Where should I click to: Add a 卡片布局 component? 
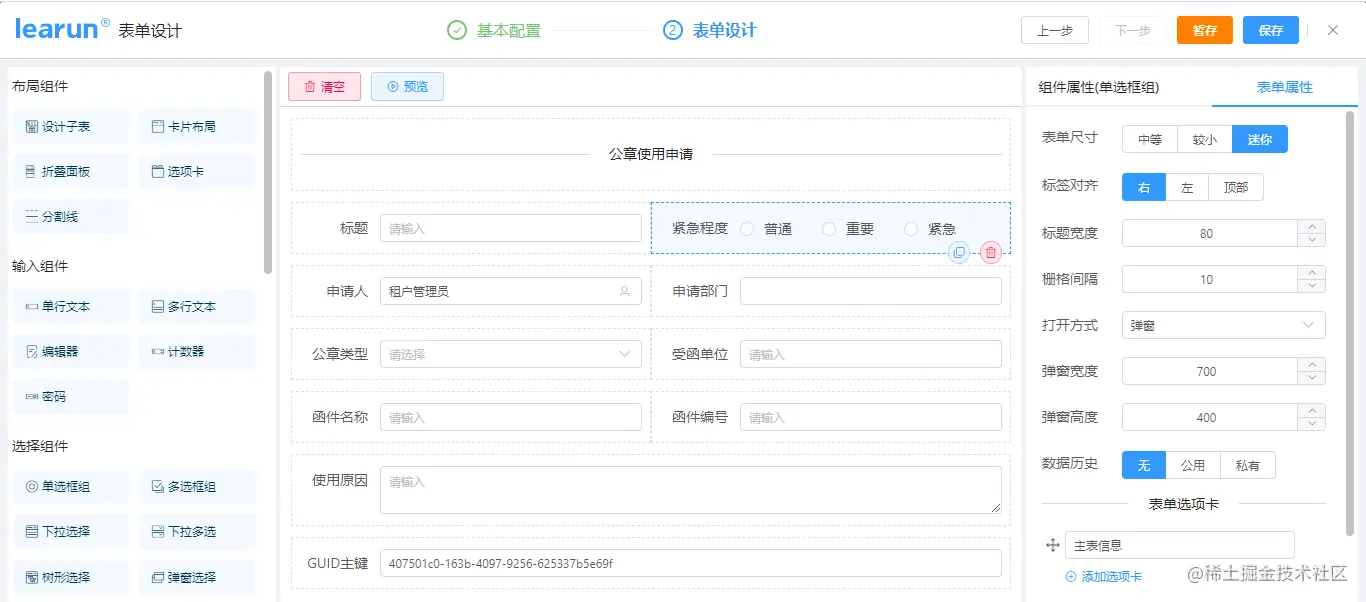pyautogui.click(x=197, y=127)
